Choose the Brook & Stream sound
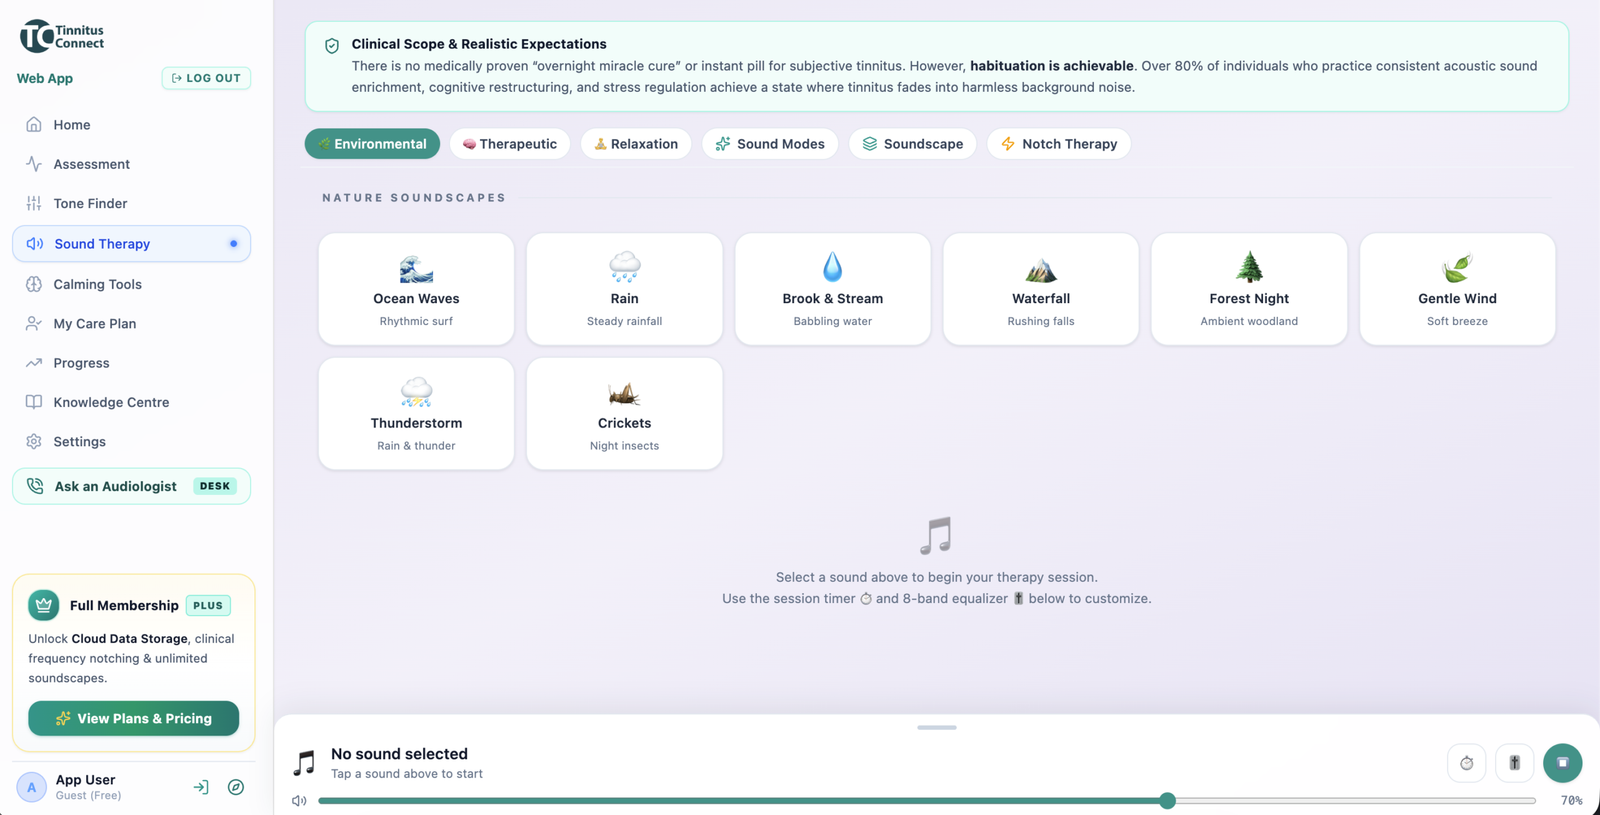The height and width of the screenshot is (815, 1600). 832,289
